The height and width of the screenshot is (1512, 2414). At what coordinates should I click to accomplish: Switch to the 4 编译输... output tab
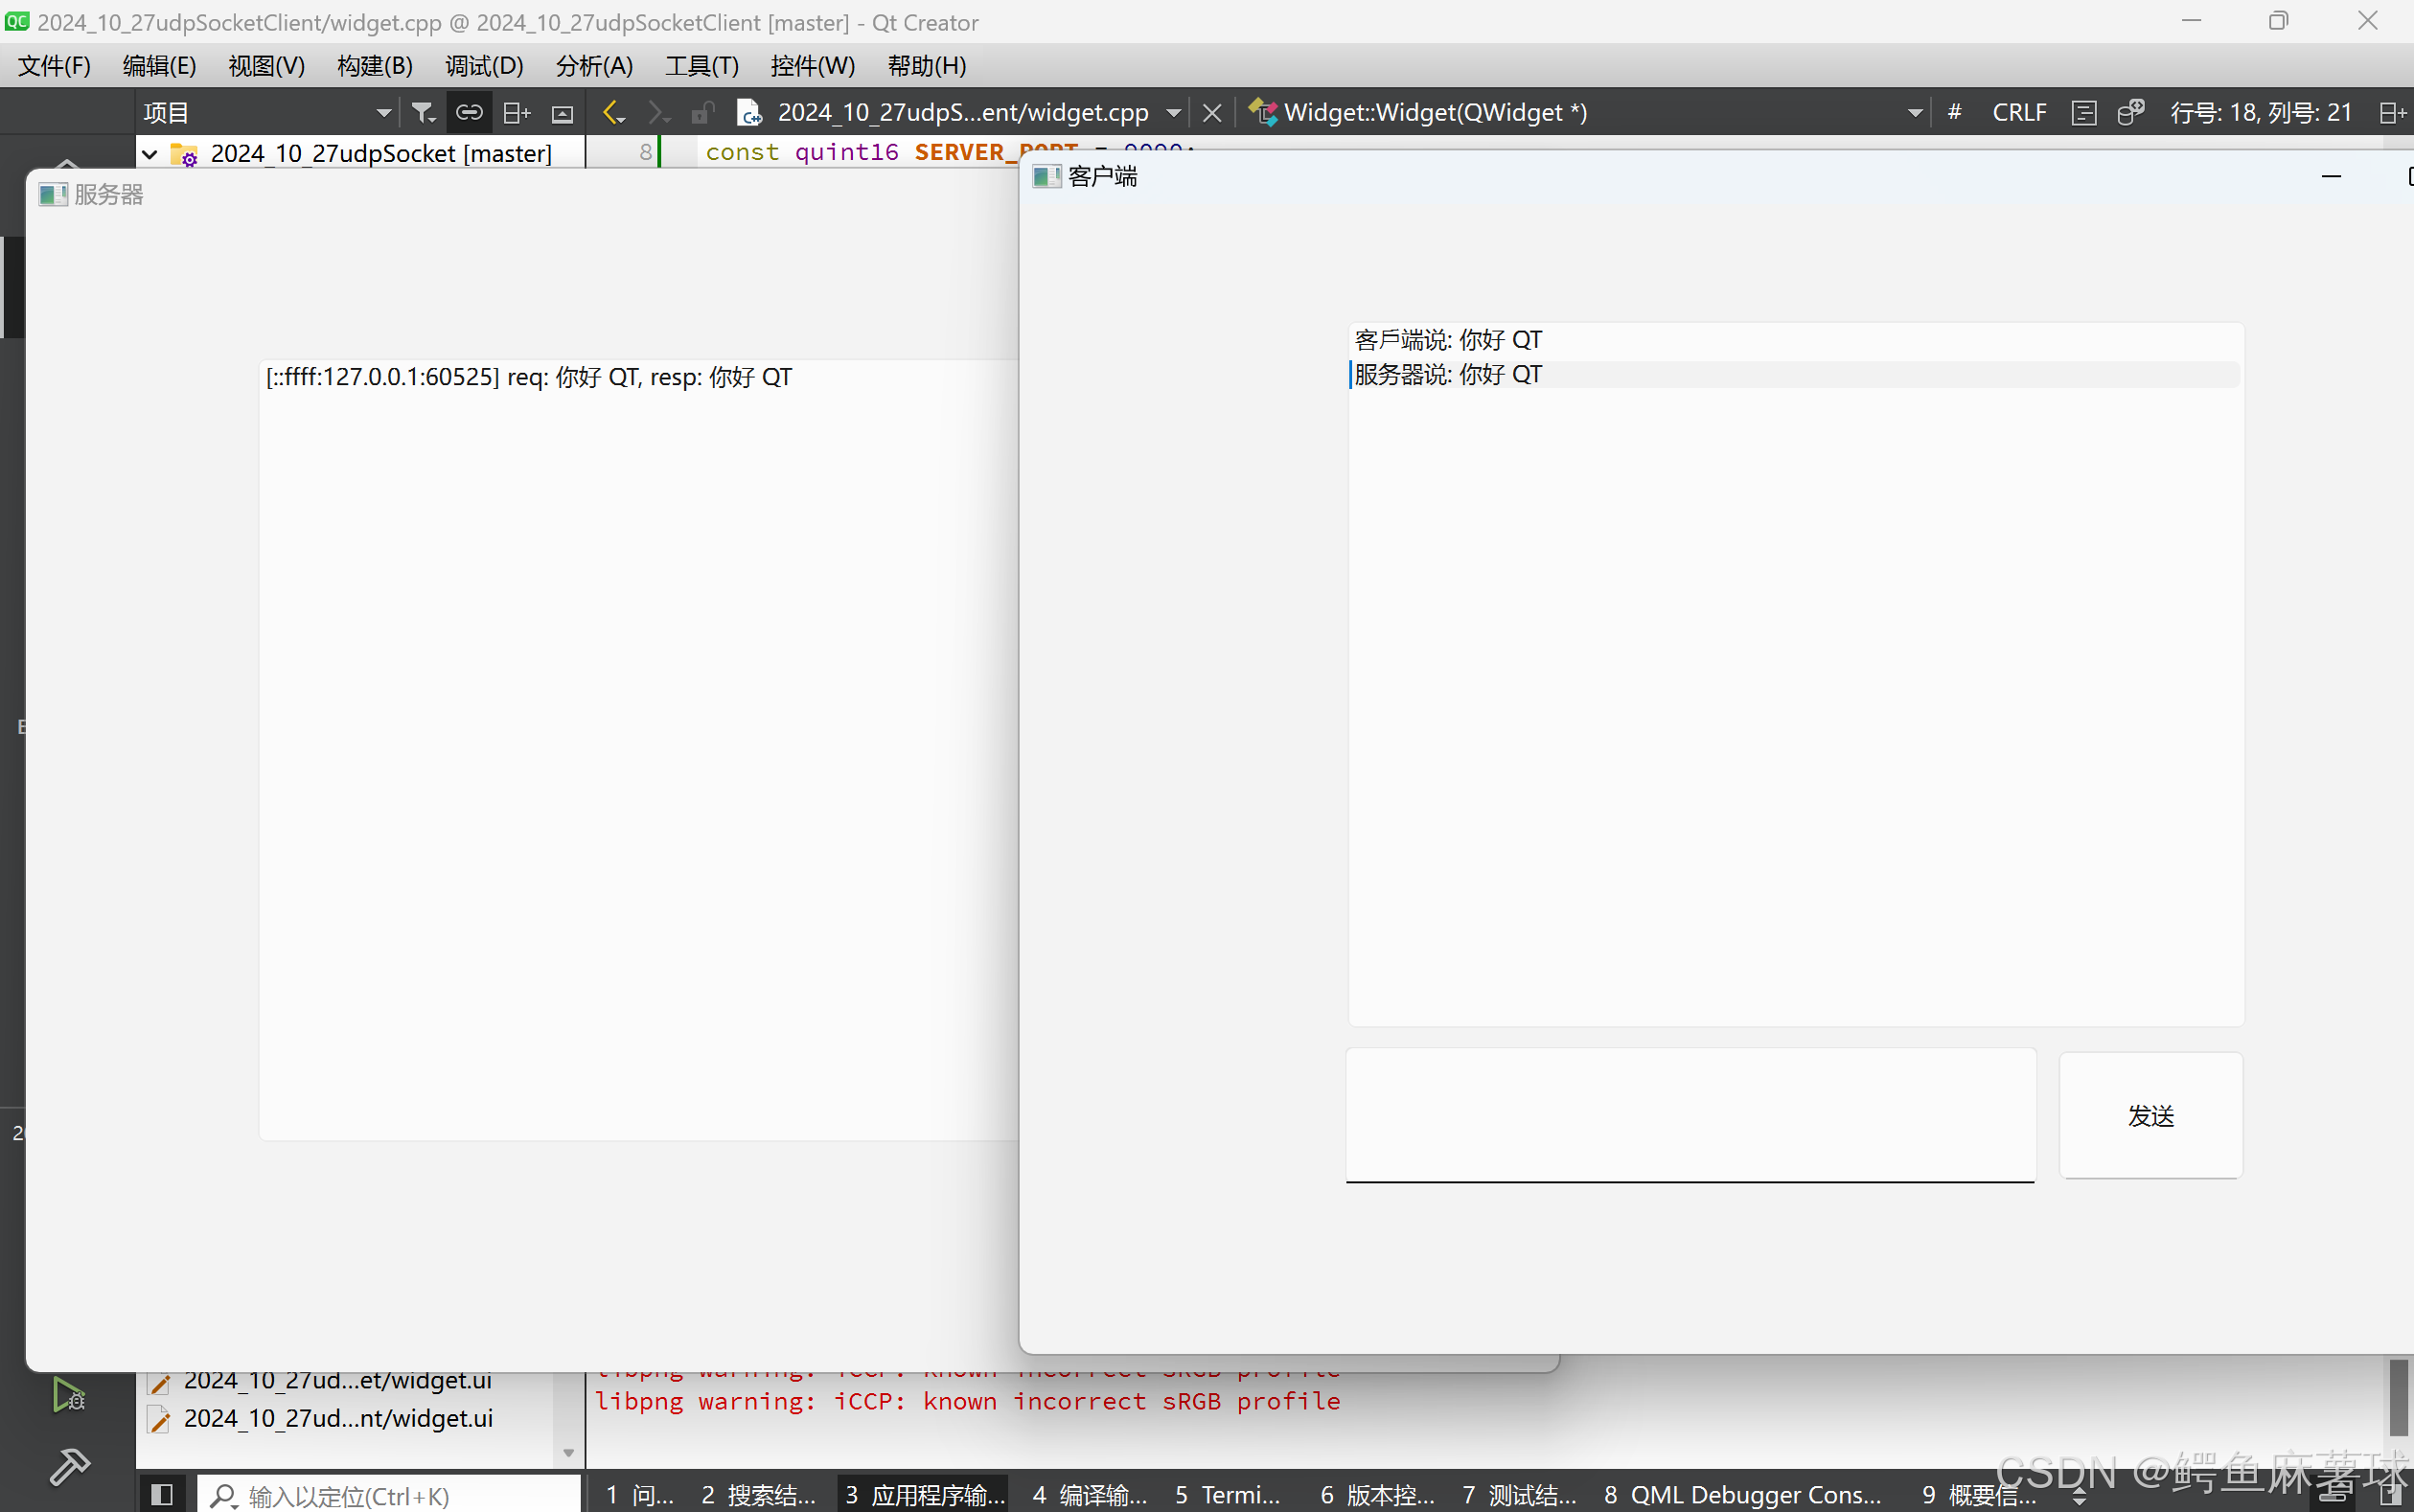(1090, 1495)
